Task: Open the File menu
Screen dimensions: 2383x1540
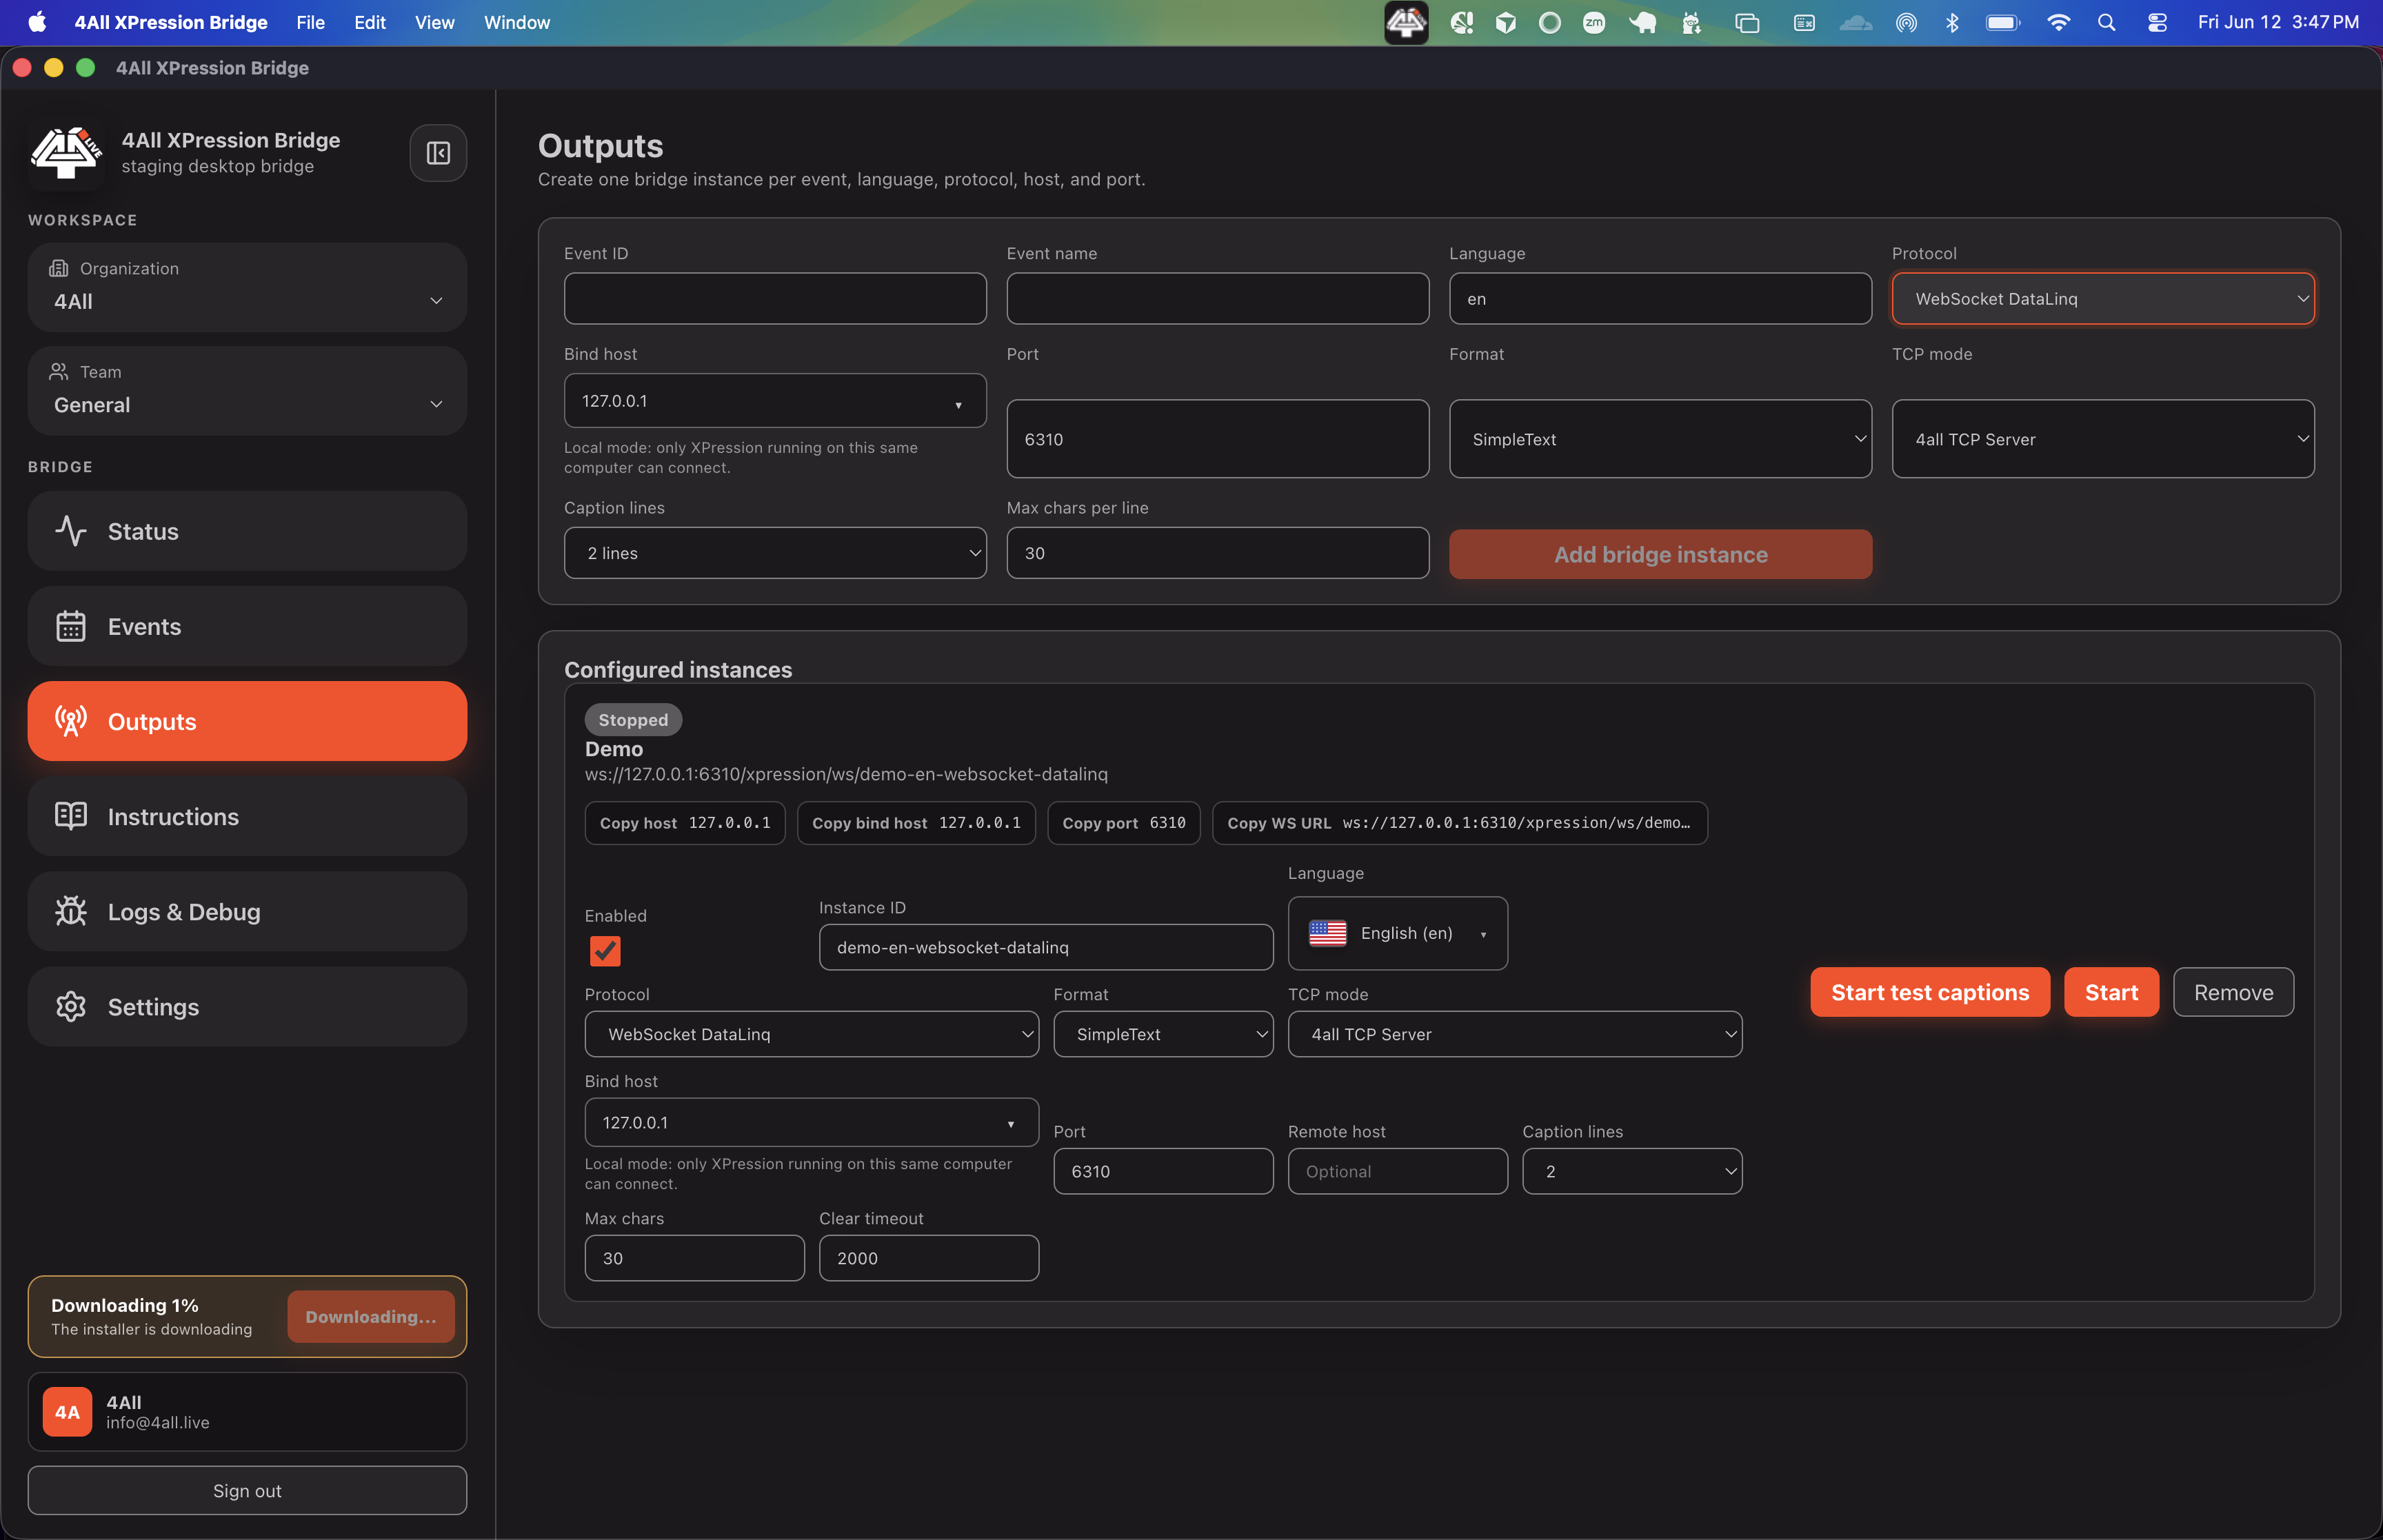Action: click(311, 22)
